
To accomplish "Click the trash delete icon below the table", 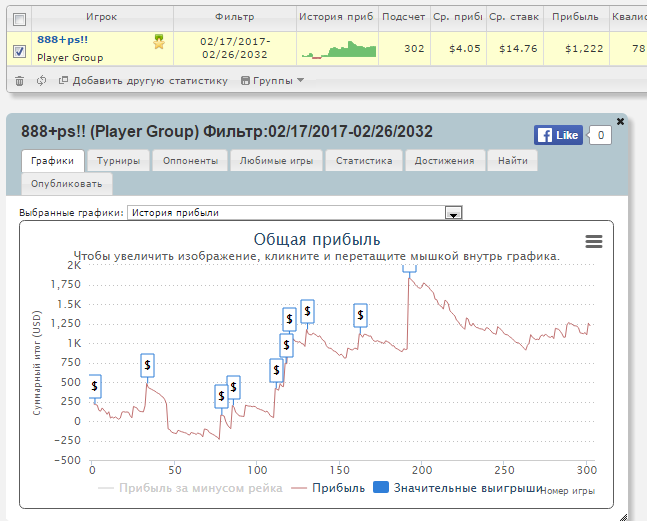I will point(19,81).
